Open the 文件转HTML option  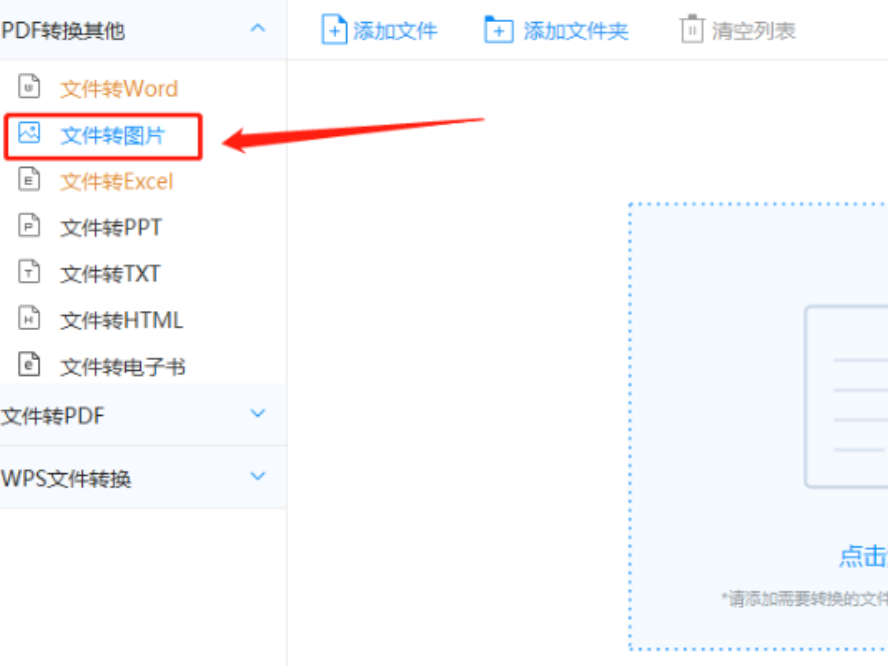122,321
